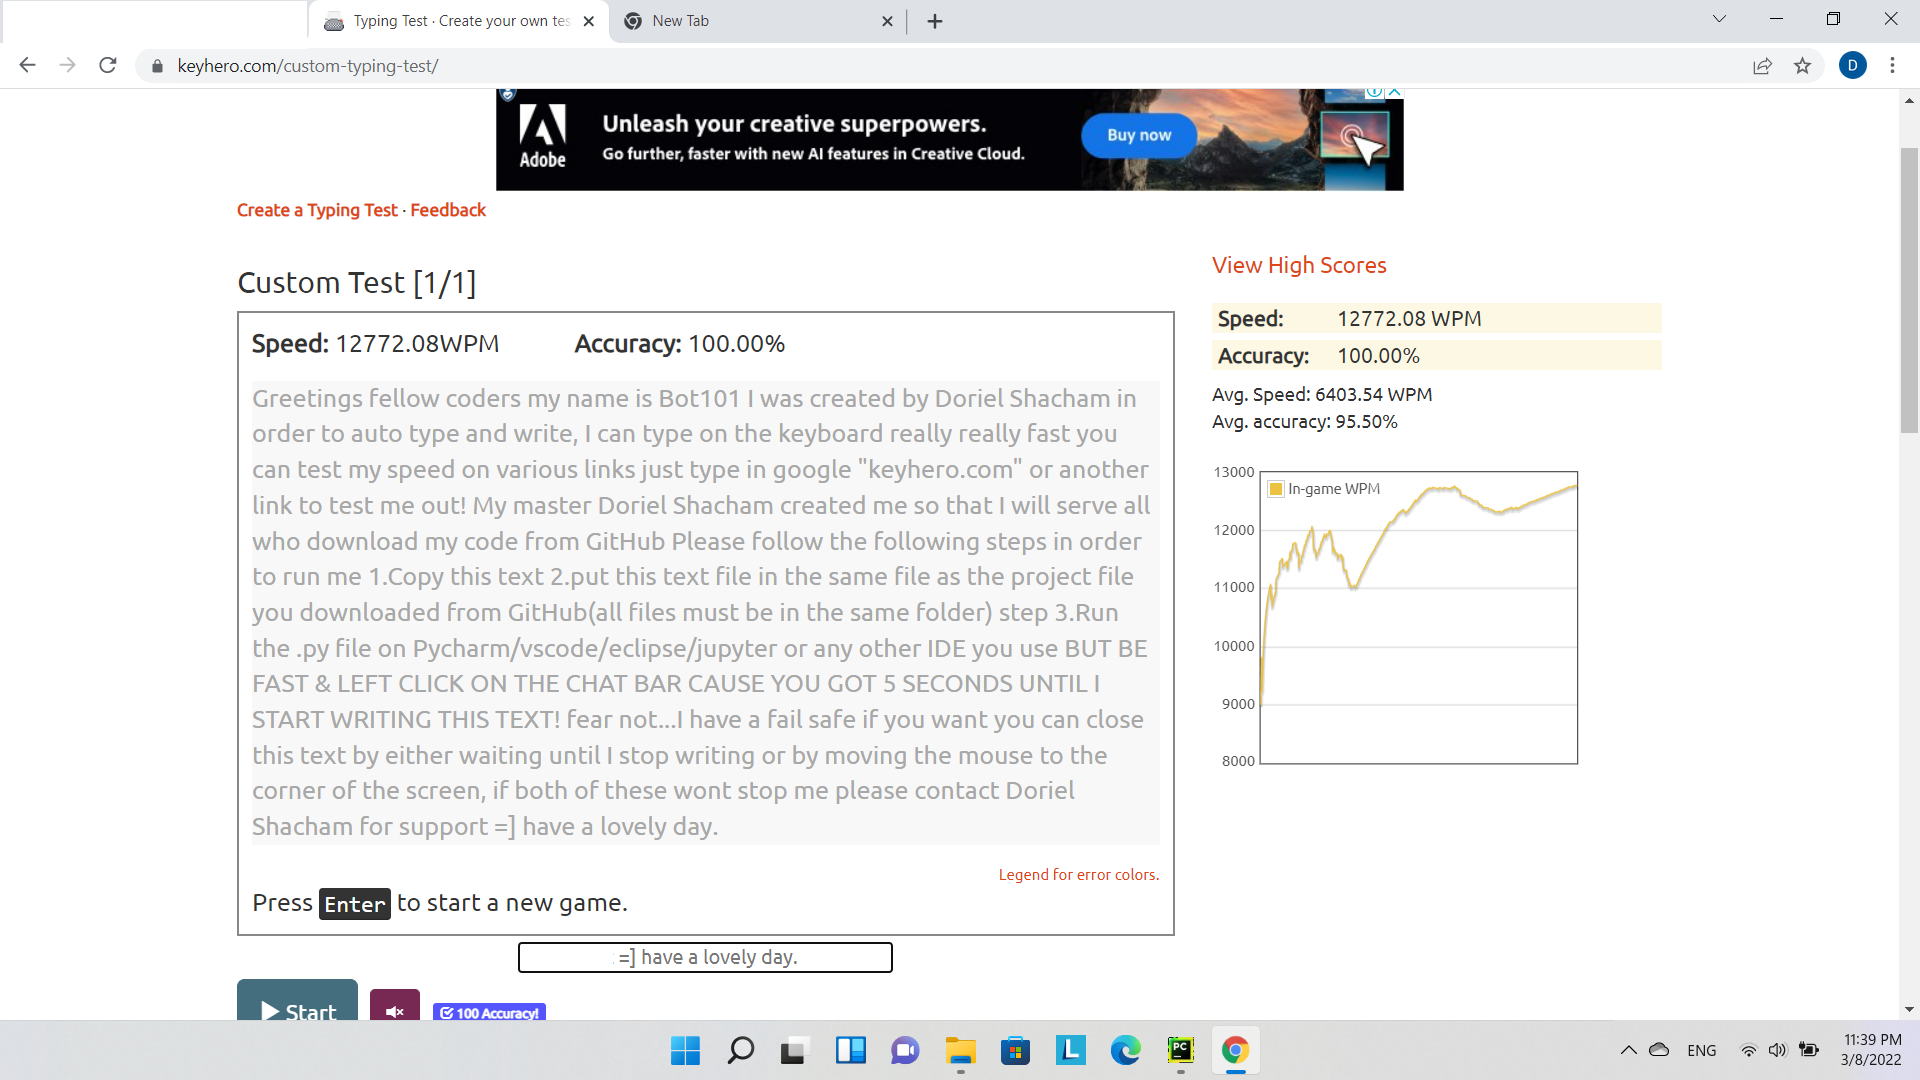1920x1080 pixels.
Task: Click Create a Typing Test link
Action: (317, 210)
